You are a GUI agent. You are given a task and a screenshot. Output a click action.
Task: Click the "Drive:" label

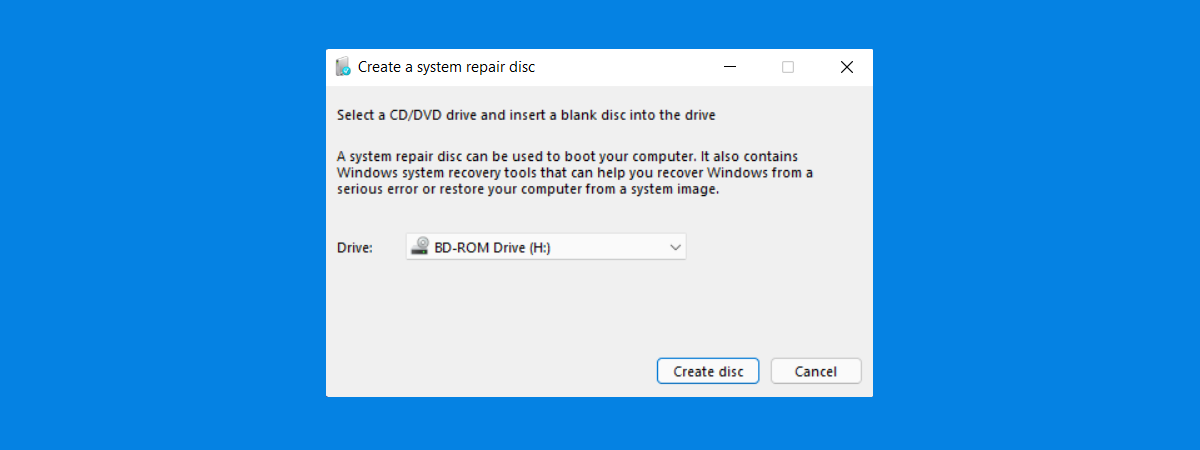[355, 247]
